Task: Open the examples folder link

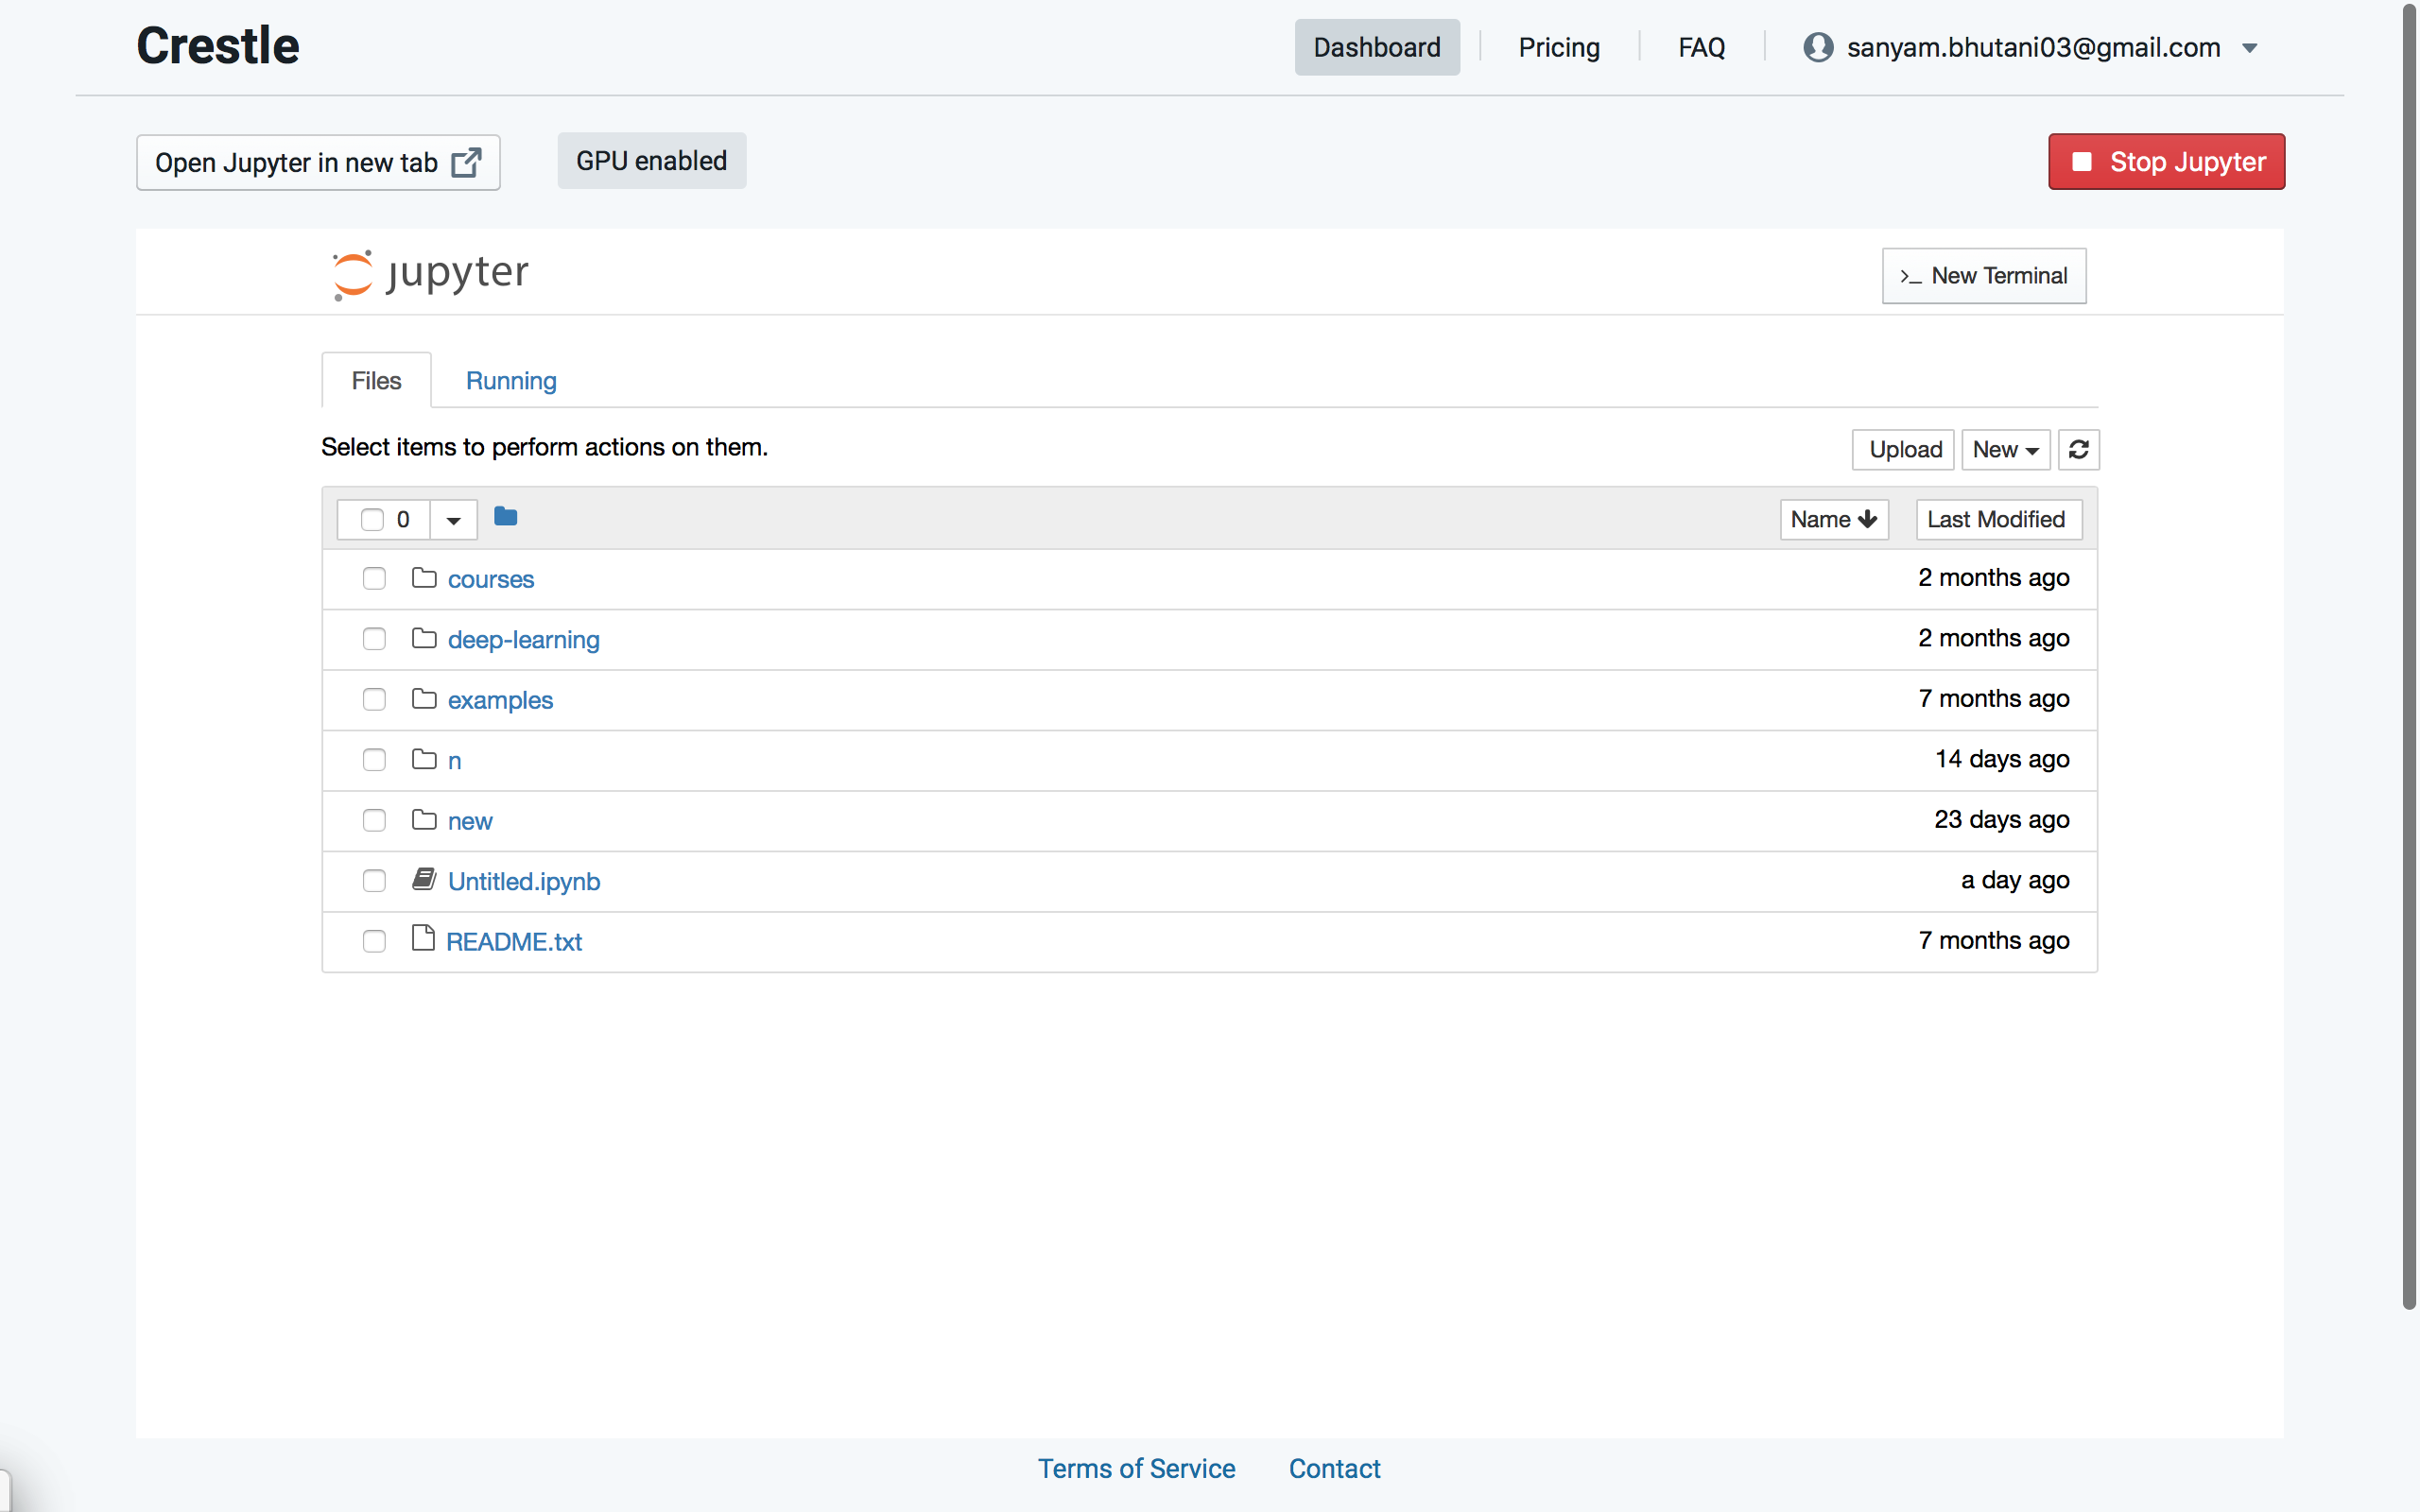Action: (500, 700)
